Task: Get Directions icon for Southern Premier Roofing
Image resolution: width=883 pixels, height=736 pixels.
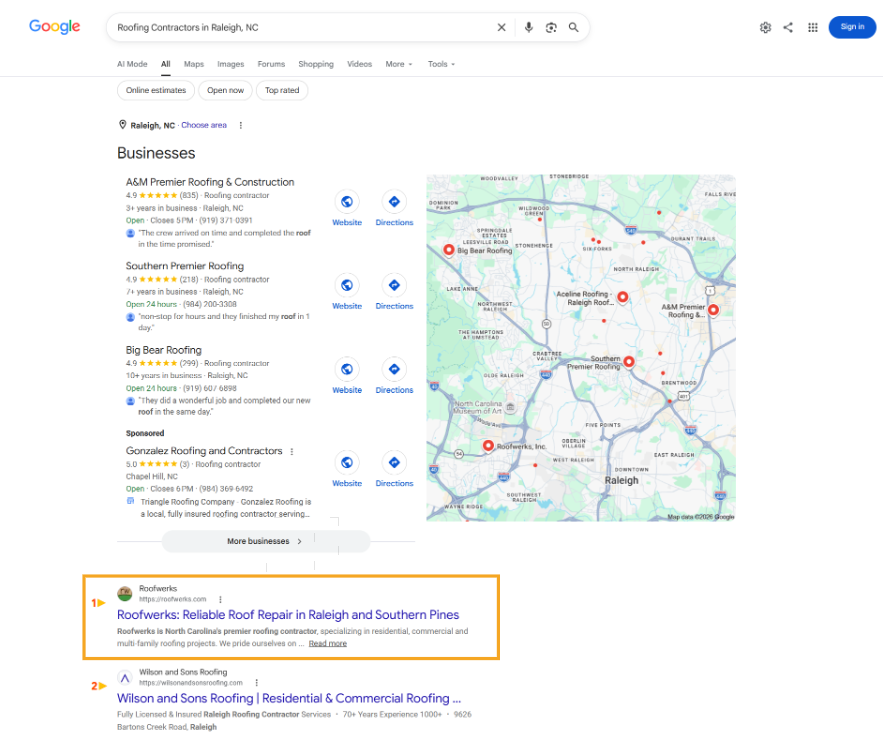Action: pos(394,285)
